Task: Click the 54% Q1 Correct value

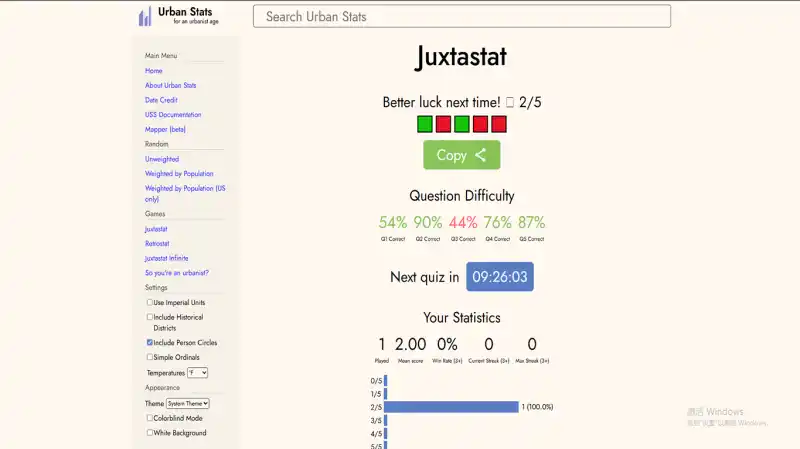Action: coord(393,222)
